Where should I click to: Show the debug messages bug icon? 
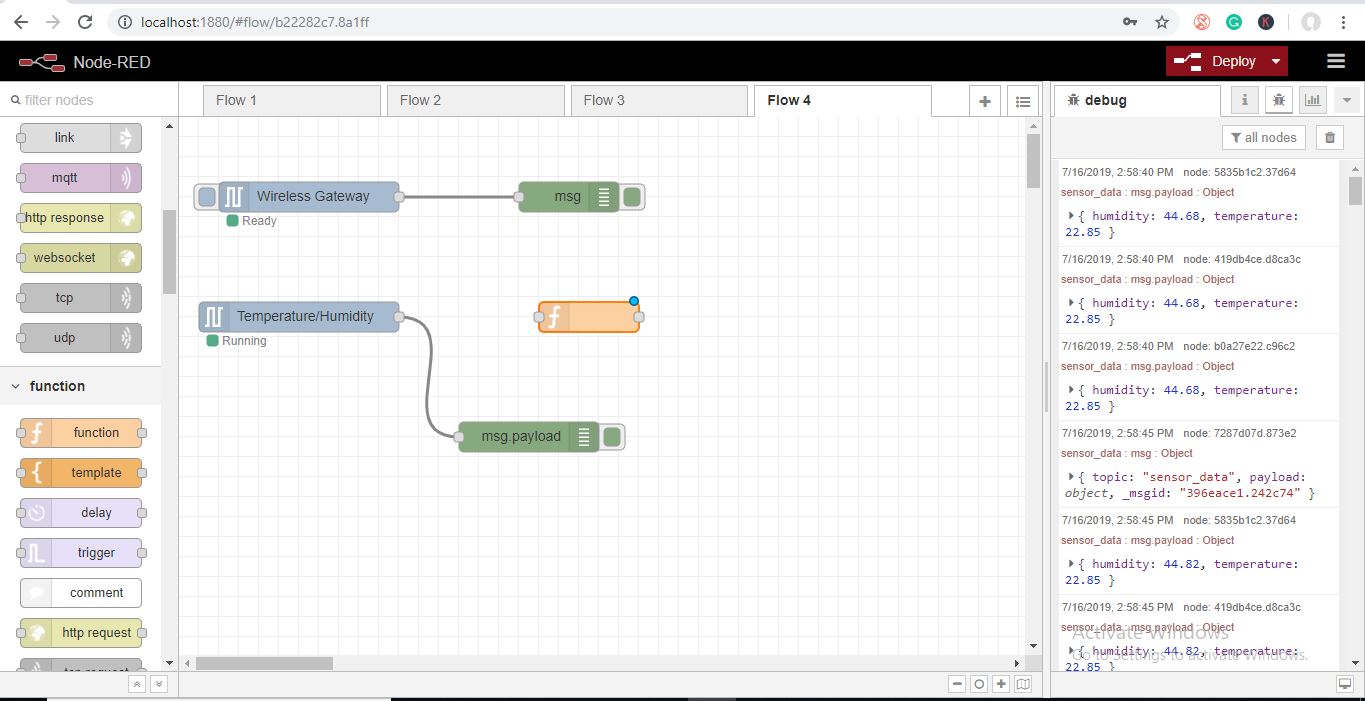click(x=1278, y=100)
